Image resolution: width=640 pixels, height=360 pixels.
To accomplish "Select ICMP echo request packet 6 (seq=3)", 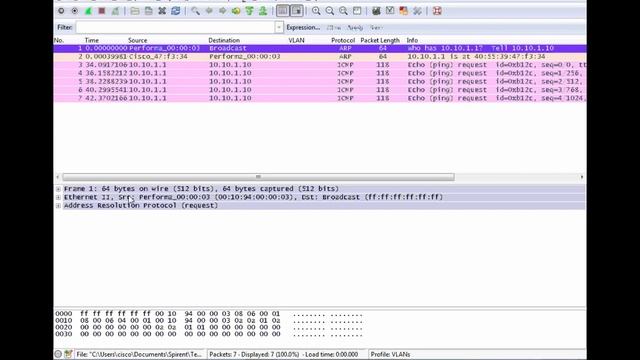I will tap(320, 90).
